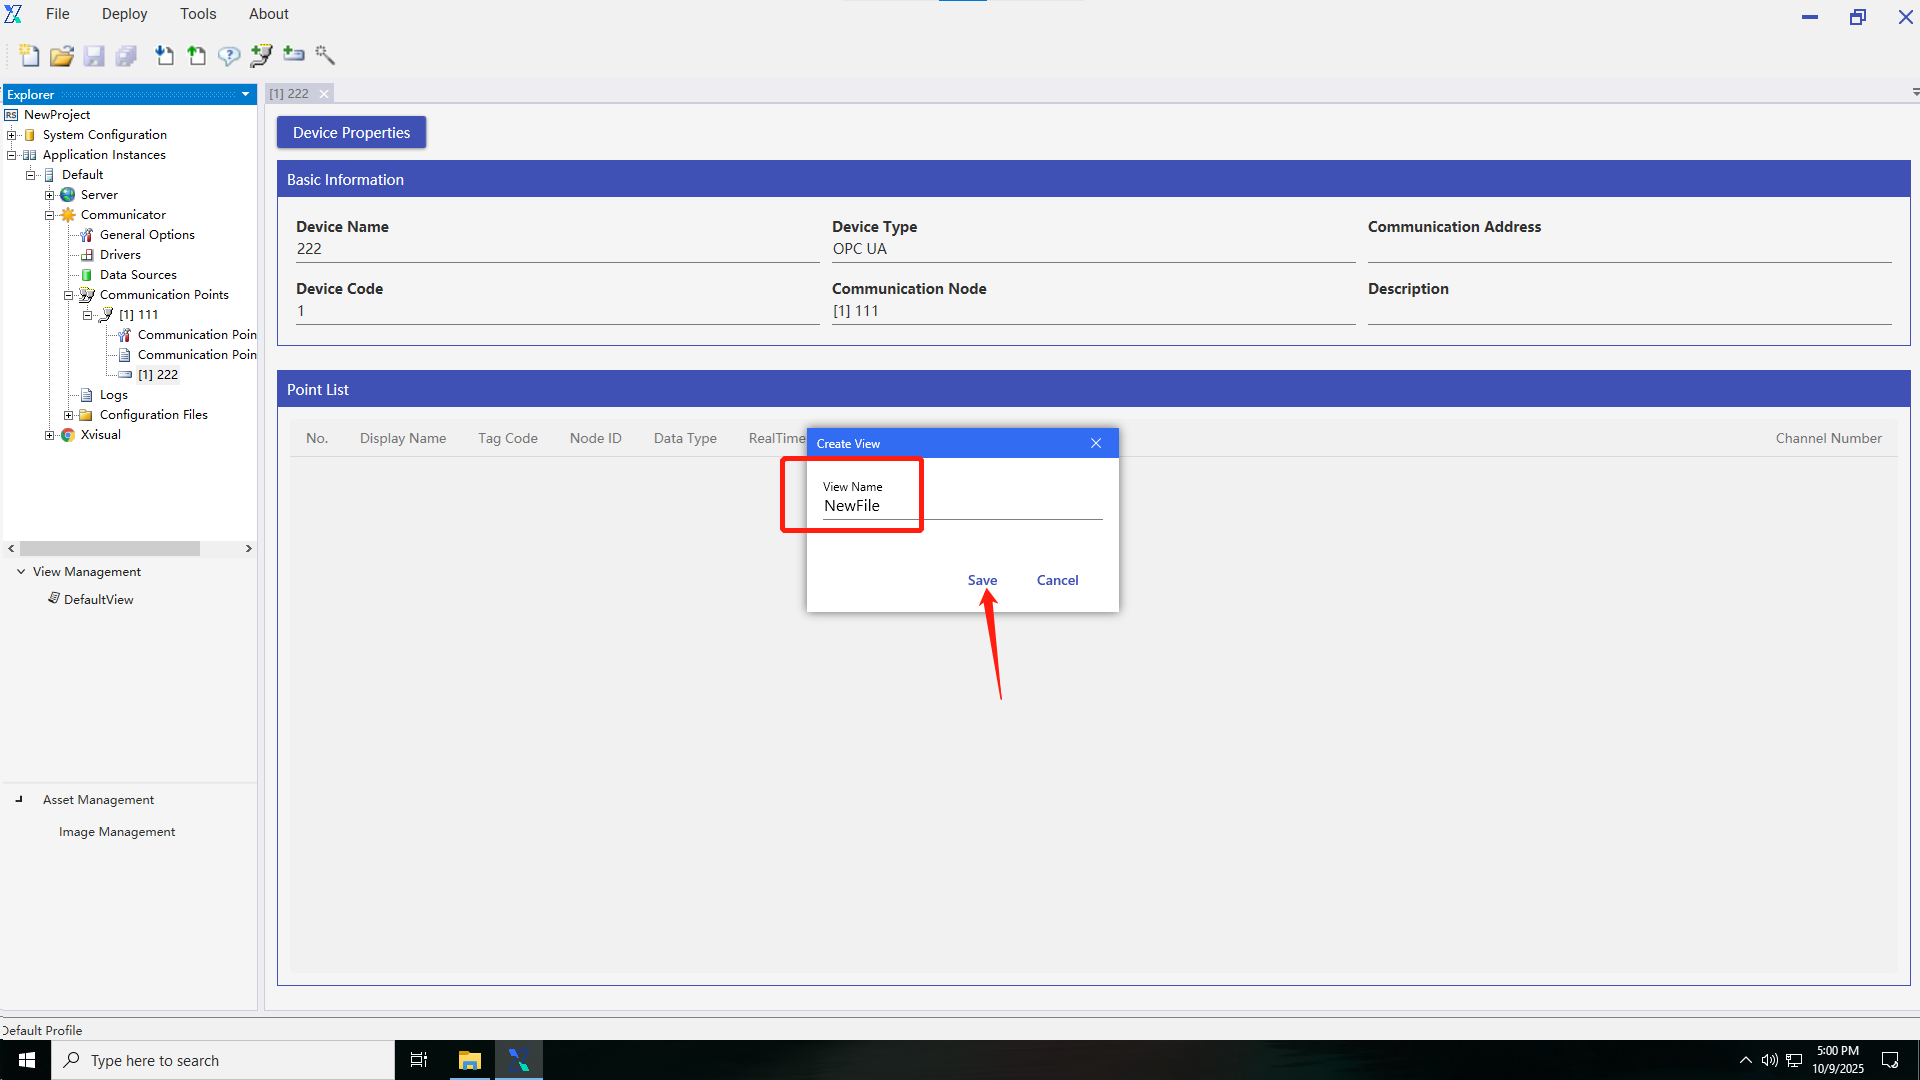Open the Deploy menu
The image size is (1920, 1080).
124,14
